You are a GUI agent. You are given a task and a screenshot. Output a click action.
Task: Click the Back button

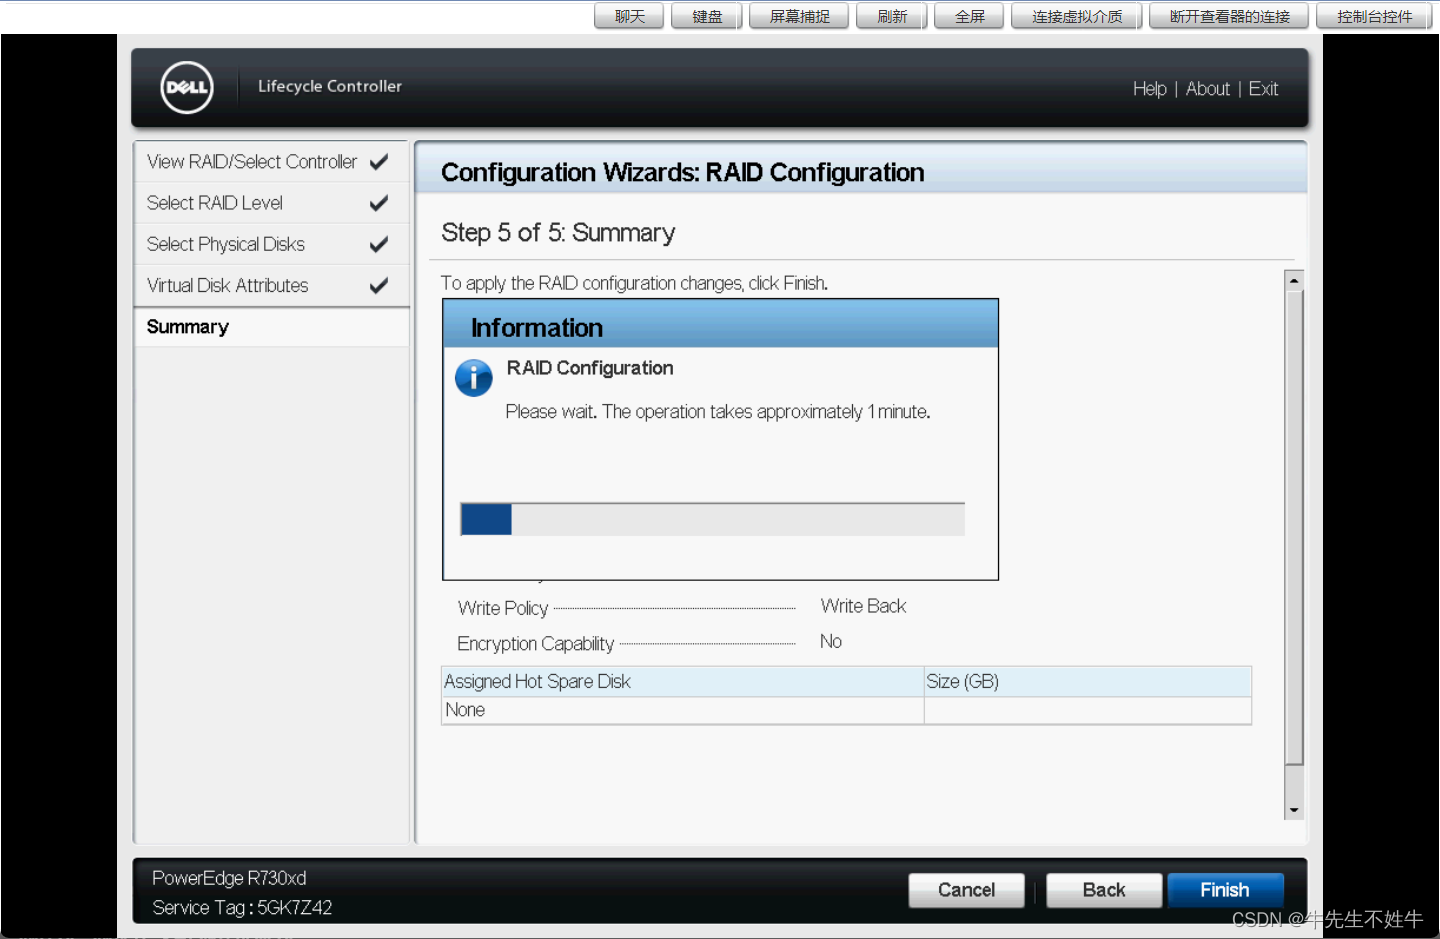coord(1104,890)
